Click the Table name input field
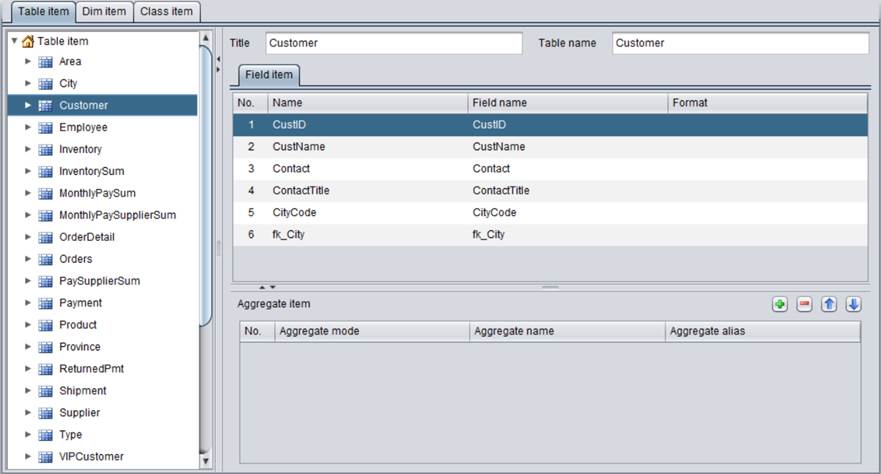This screenshot has height=474, width=881. (740, 43)
